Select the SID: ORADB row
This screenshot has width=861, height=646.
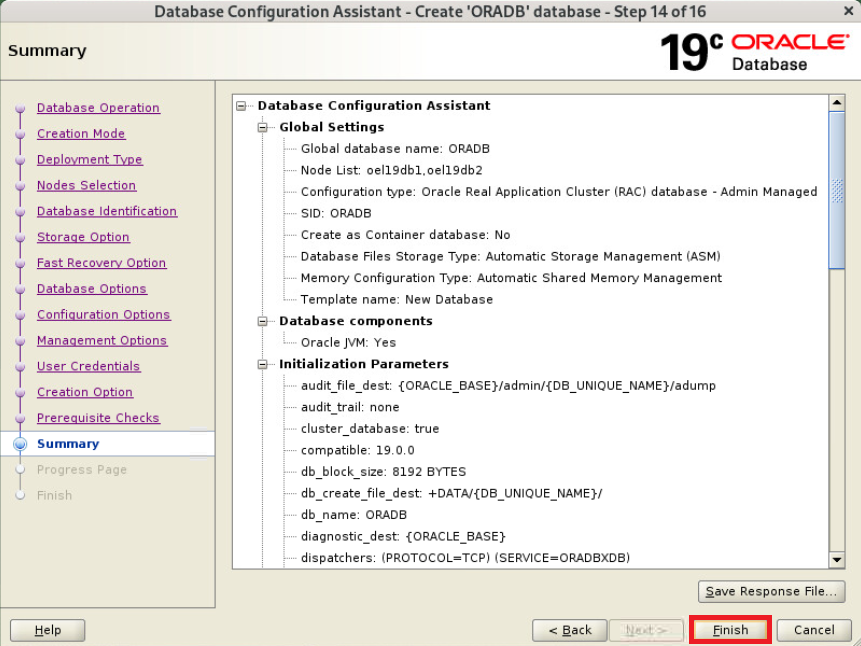336,213
